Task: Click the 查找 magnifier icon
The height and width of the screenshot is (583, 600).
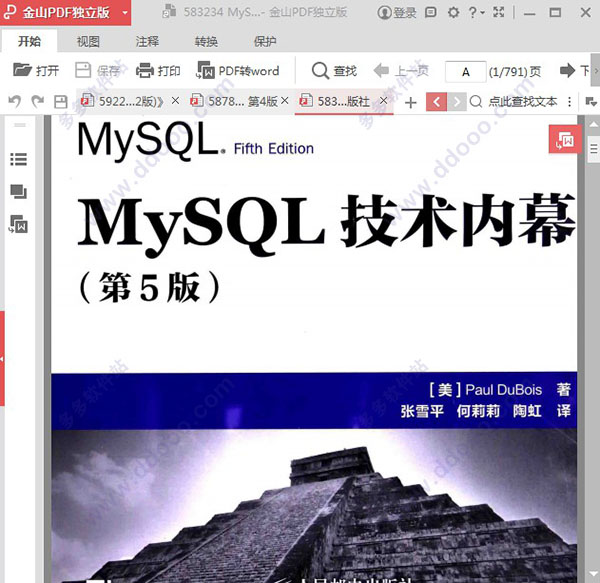Action: coord(320,71)
